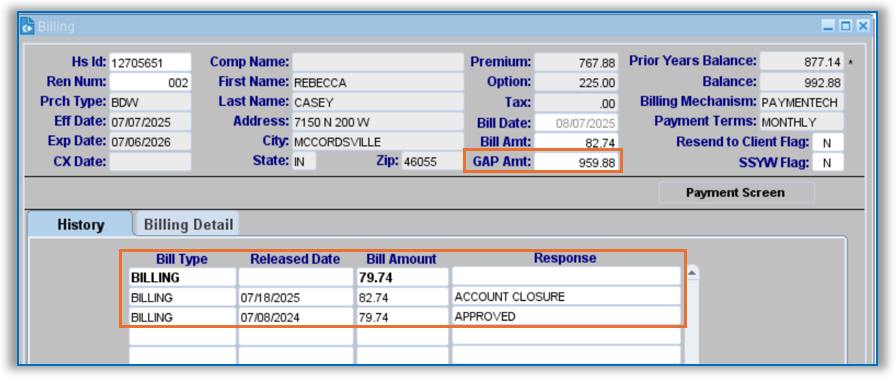This screenshot has width=896, height=381.
Task: Click the City field MCCORDSVILLE
Action: tap(378, 142)
